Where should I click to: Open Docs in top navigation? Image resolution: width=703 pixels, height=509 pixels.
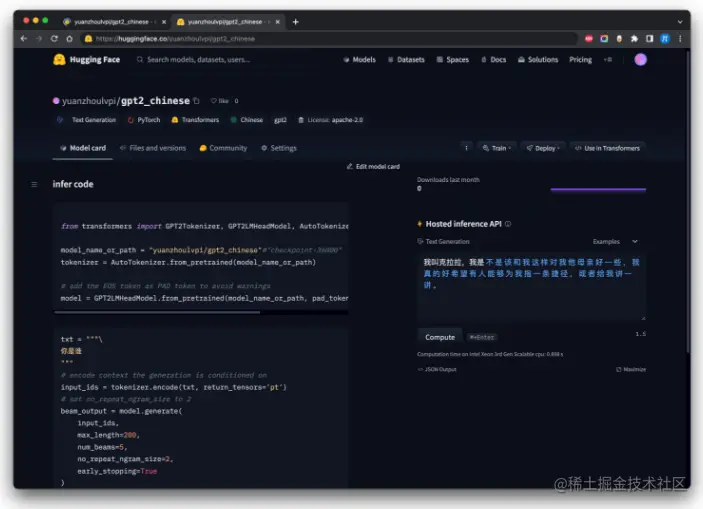[494, 60]
